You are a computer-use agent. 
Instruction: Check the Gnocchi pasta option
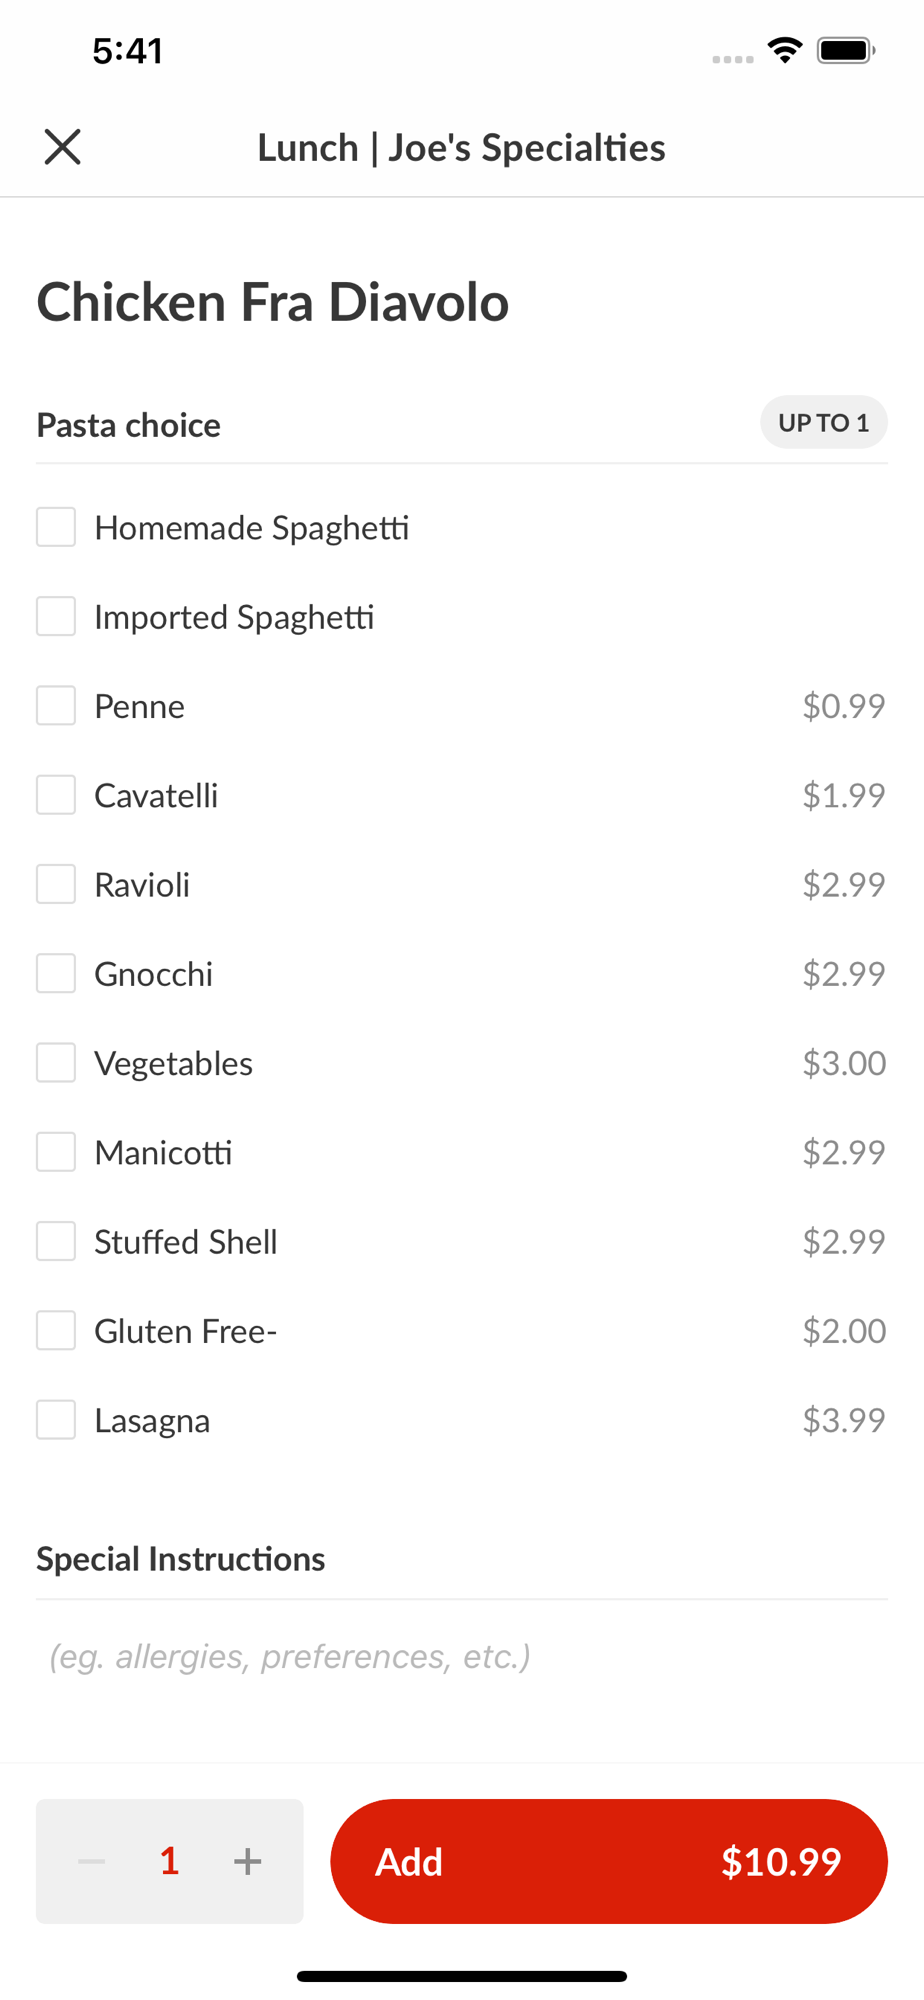(56, 973)
